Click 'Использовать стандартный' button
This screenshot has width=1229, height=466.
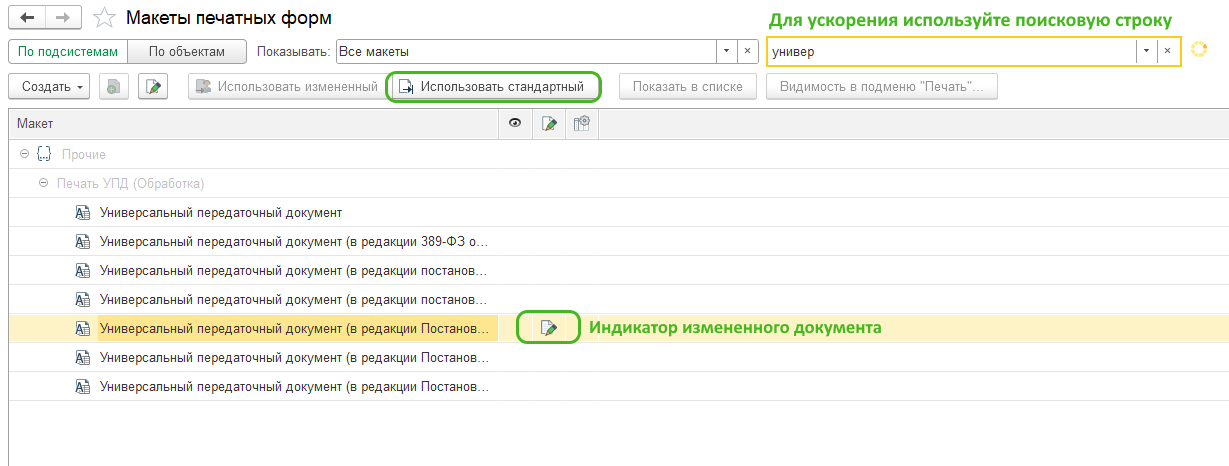click(x=492, y=87)
